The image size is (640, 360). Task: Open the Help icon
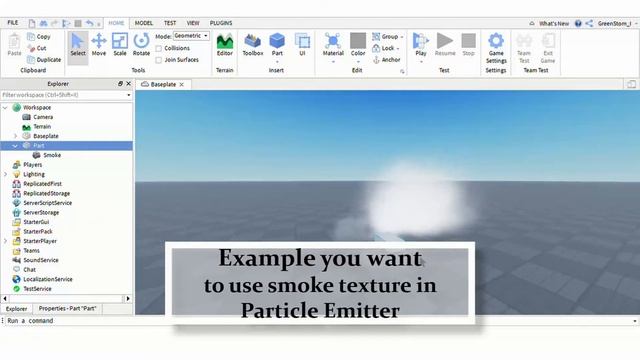coord(578,24)
